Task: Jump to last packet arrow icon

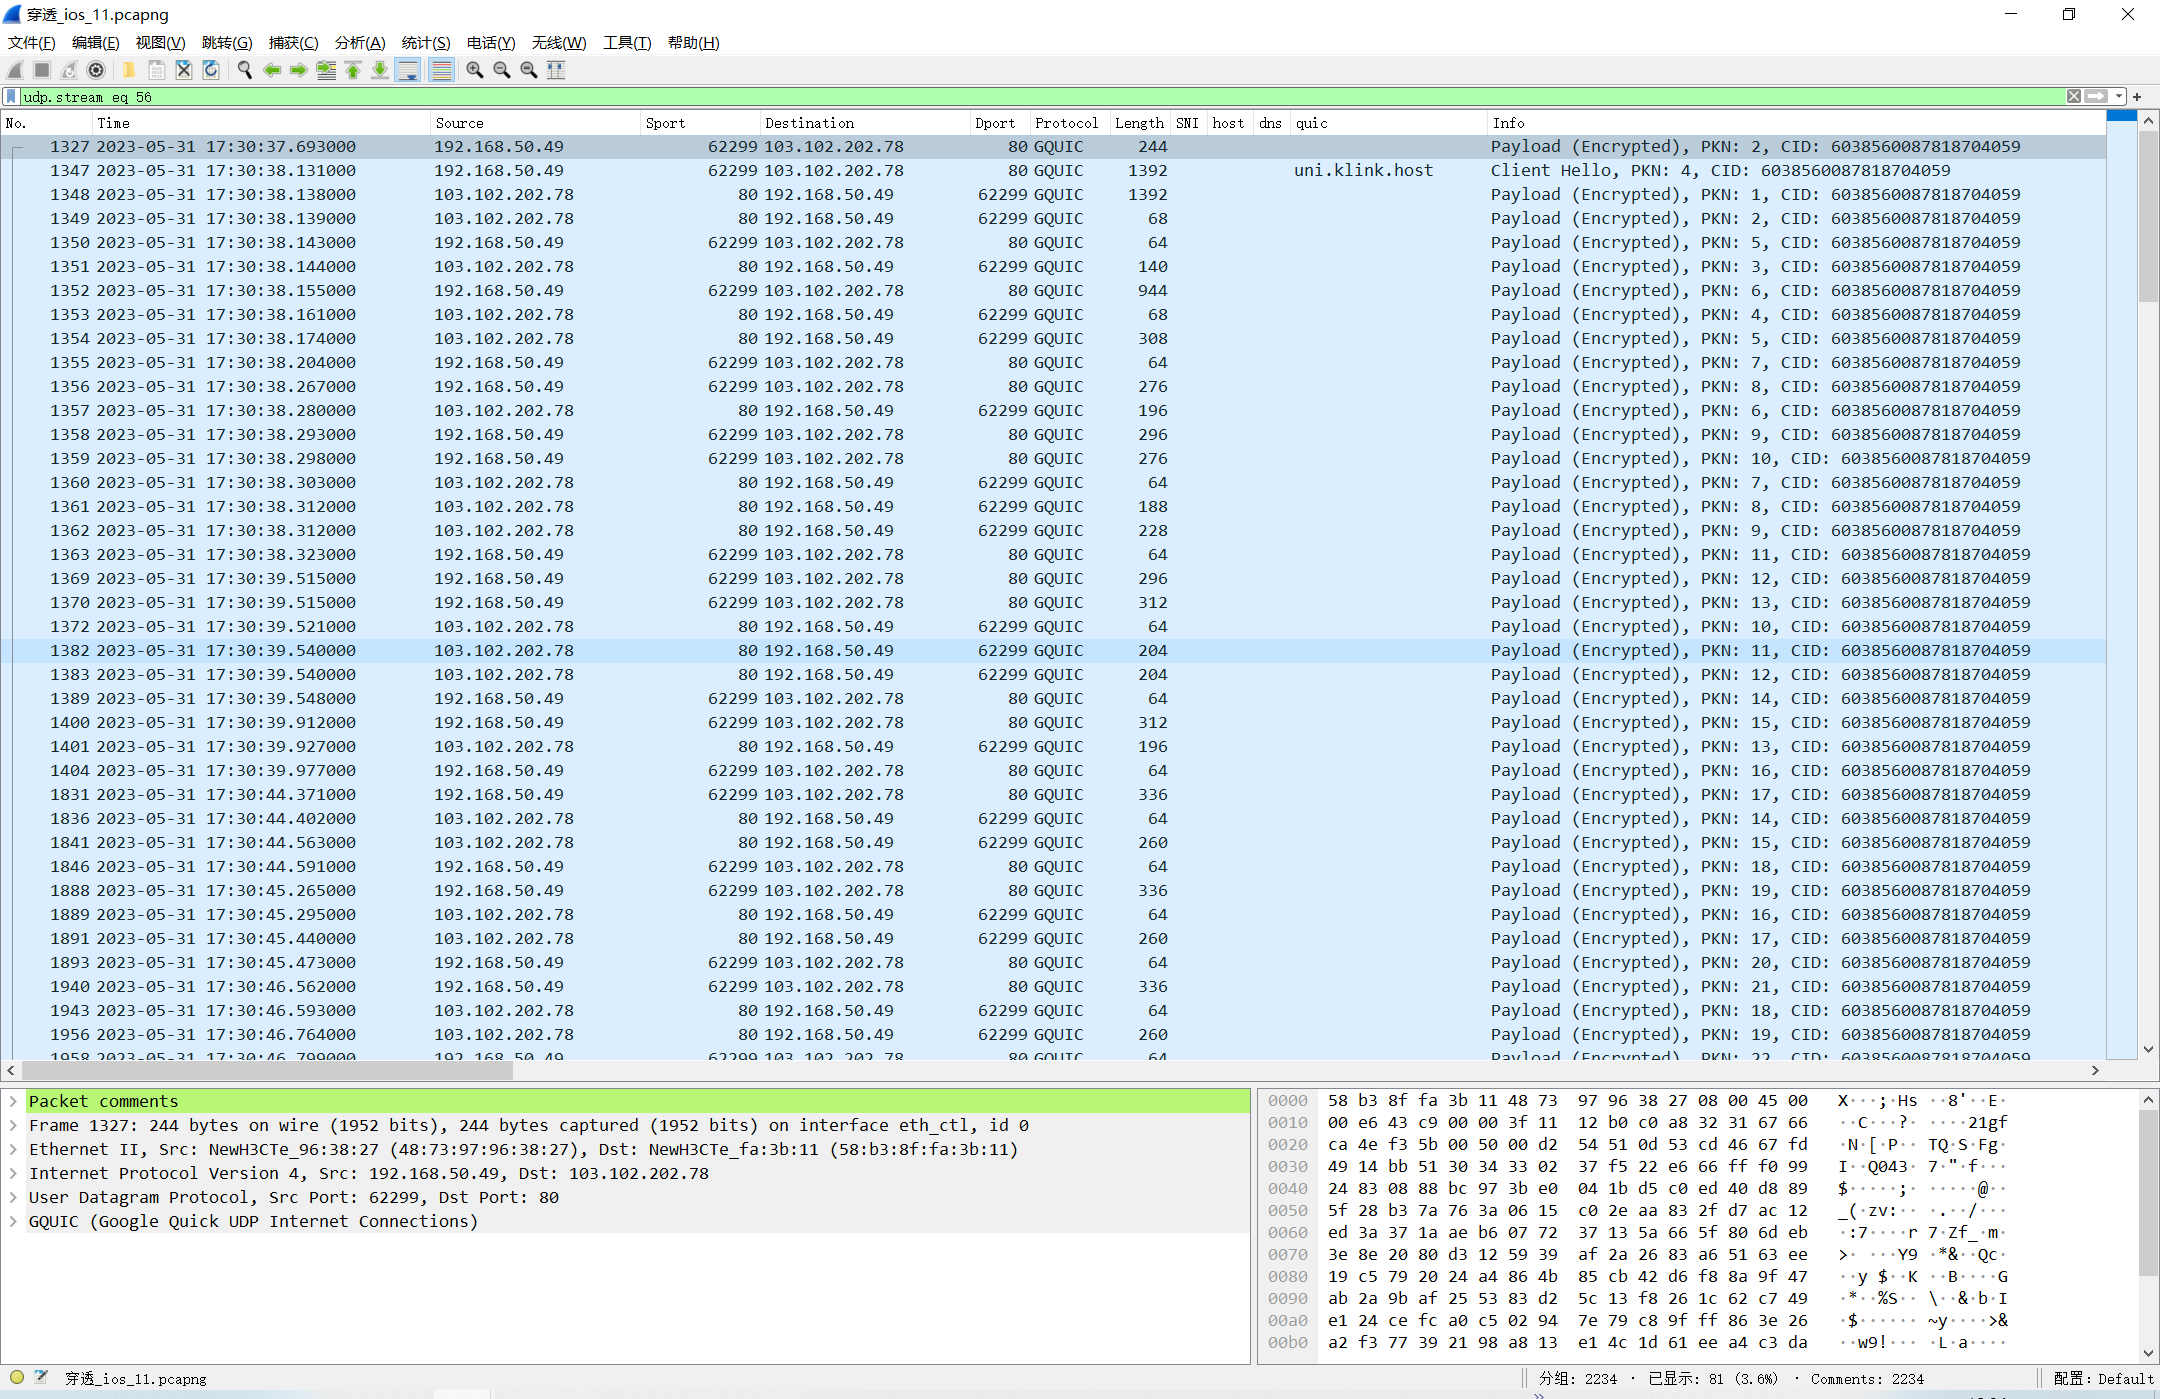Action: (380, 70)
